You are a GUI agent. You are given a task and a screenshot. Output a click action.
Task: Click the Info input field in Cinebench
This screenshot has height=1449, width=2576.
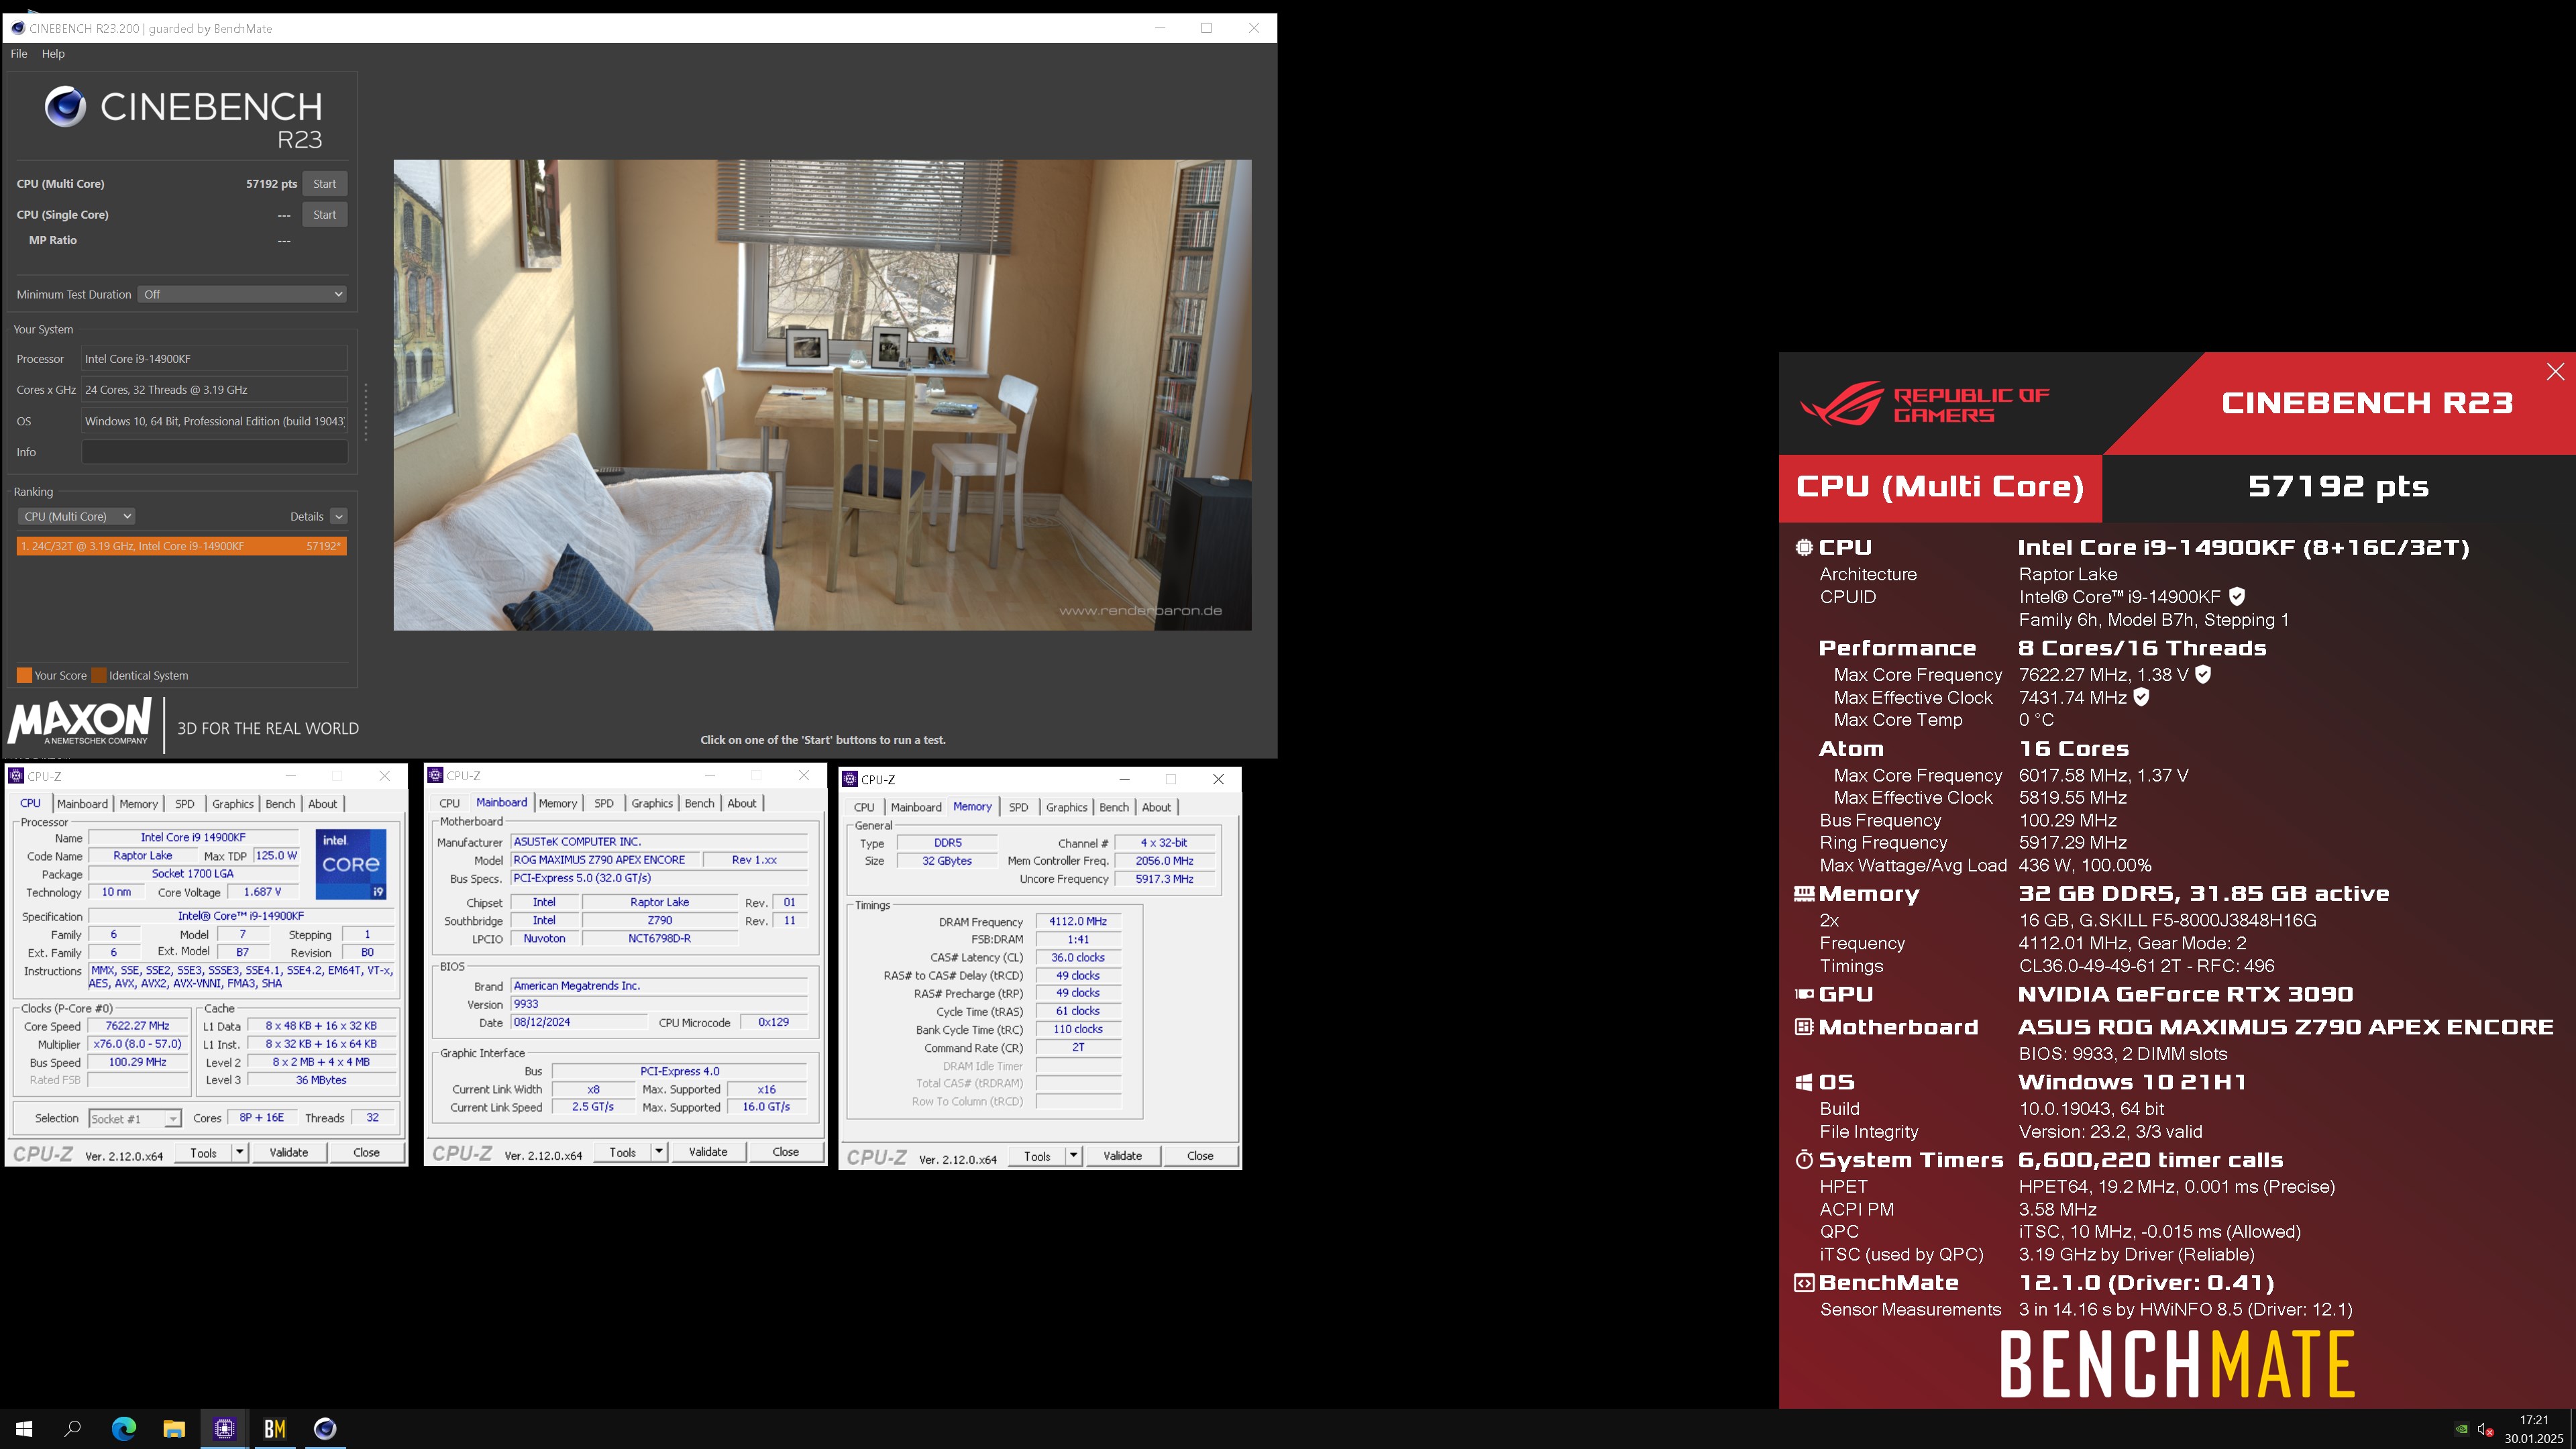coord(215,452)
